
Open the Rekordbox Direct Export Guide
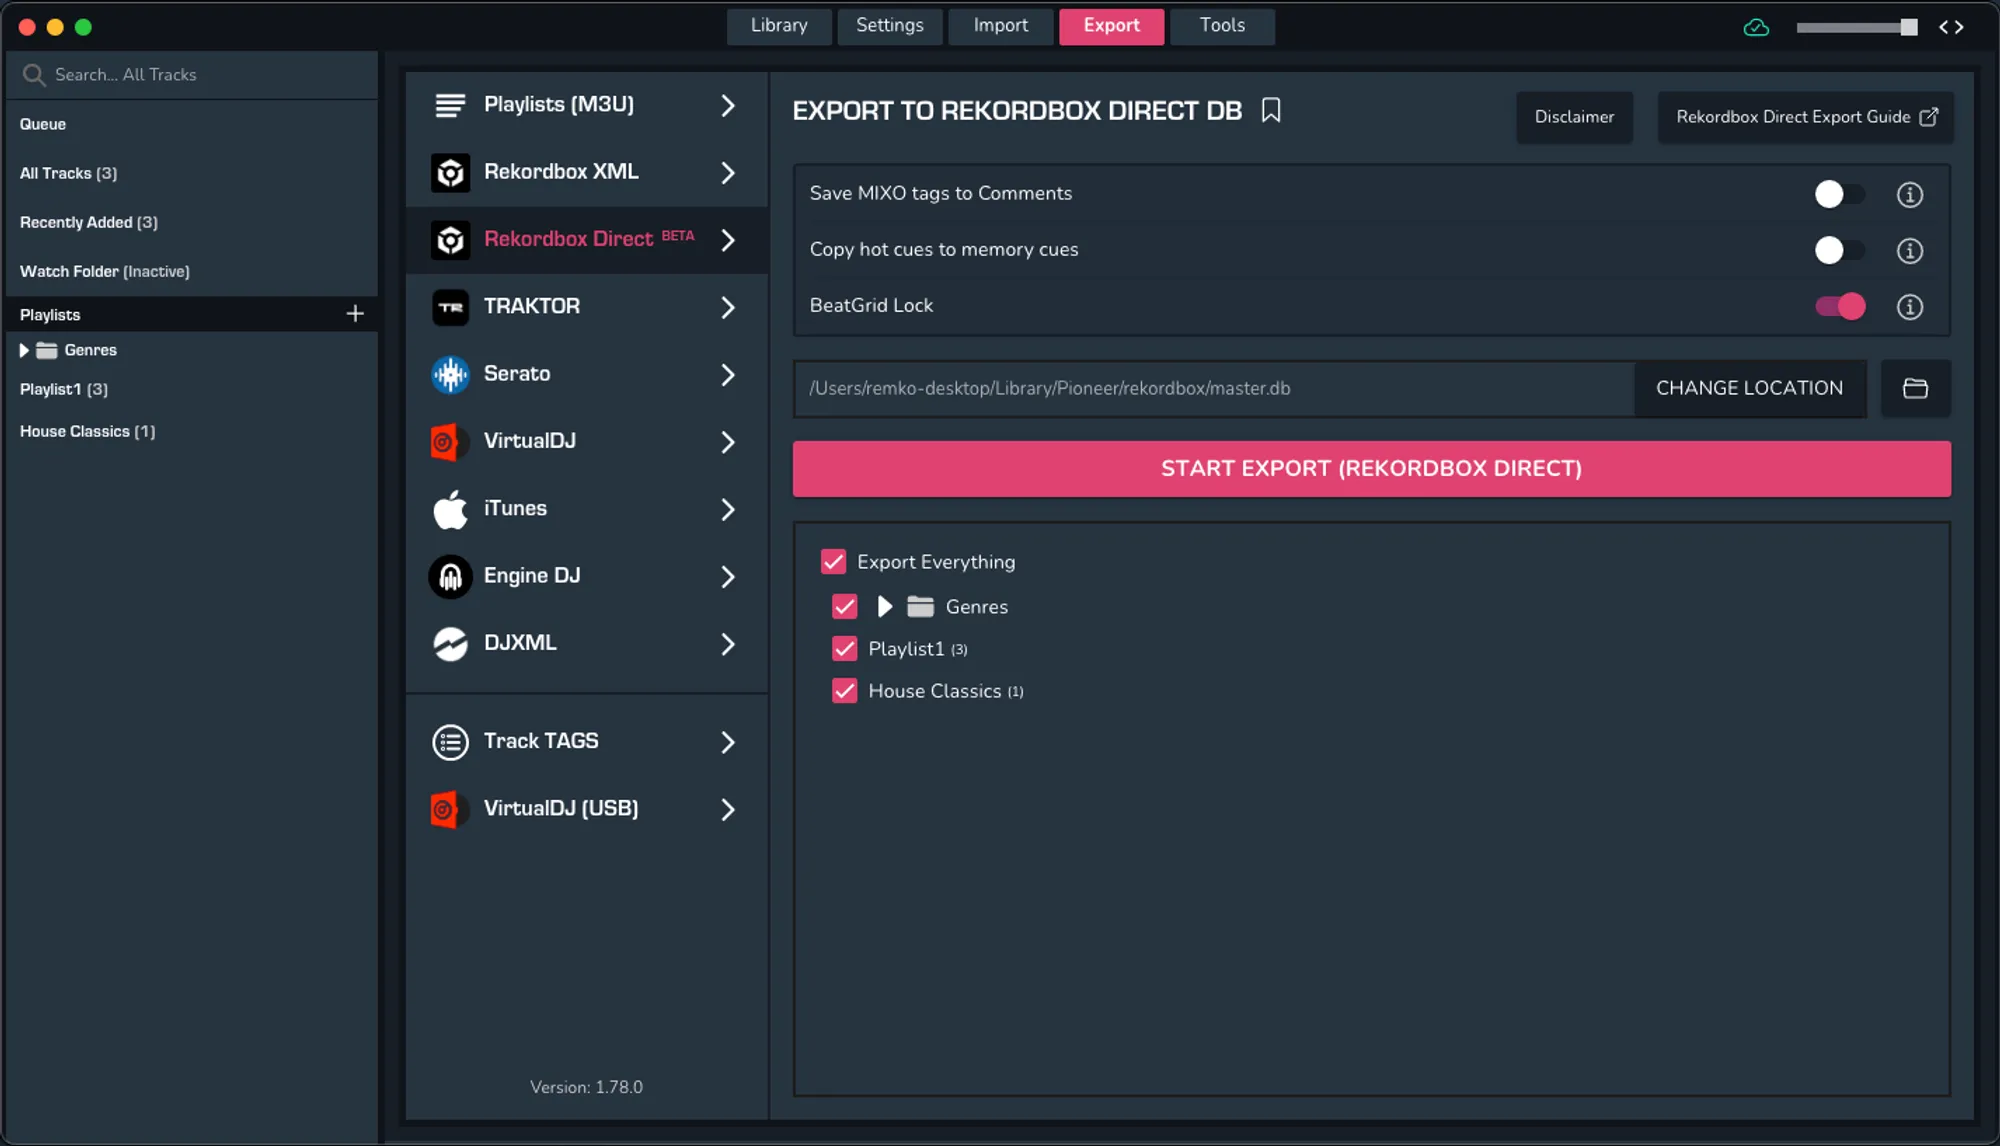click(1805, 117)
